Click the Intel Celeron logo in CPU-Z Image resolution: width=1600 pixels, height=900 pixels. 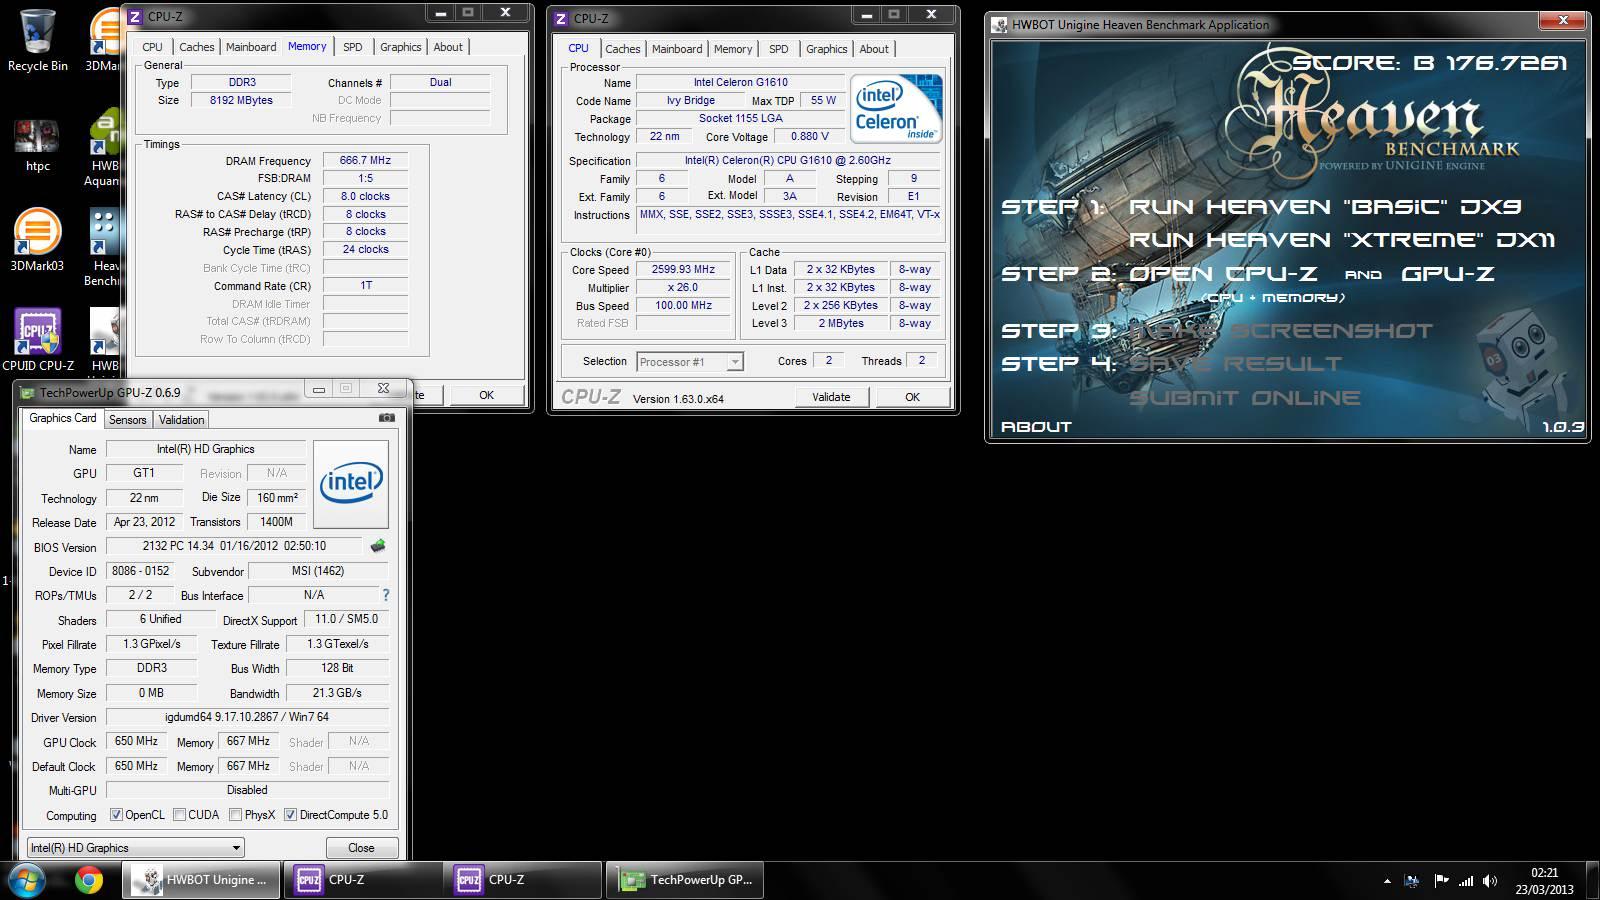(x=895, y=108)
